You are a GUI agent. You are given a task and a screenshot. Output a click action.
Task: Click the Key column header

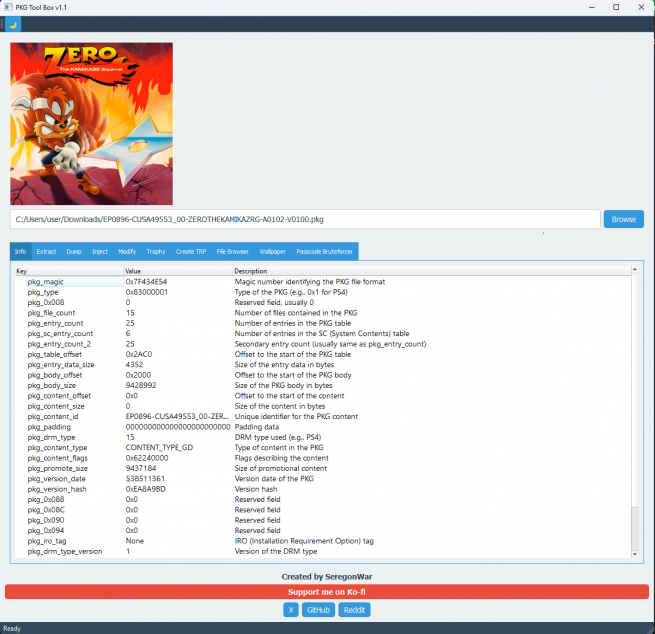tap(69, 271)
